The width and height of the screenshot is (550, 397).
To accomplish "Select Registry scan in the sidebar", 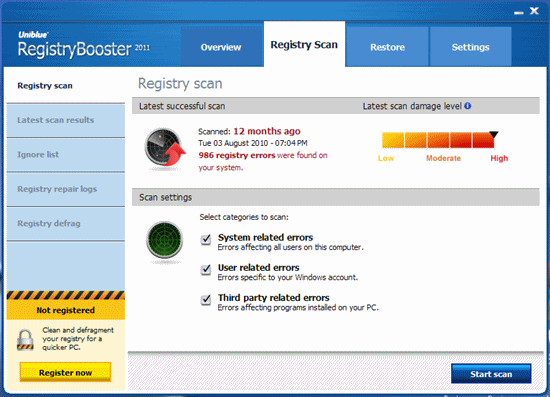I will click(x=66, y=86).
